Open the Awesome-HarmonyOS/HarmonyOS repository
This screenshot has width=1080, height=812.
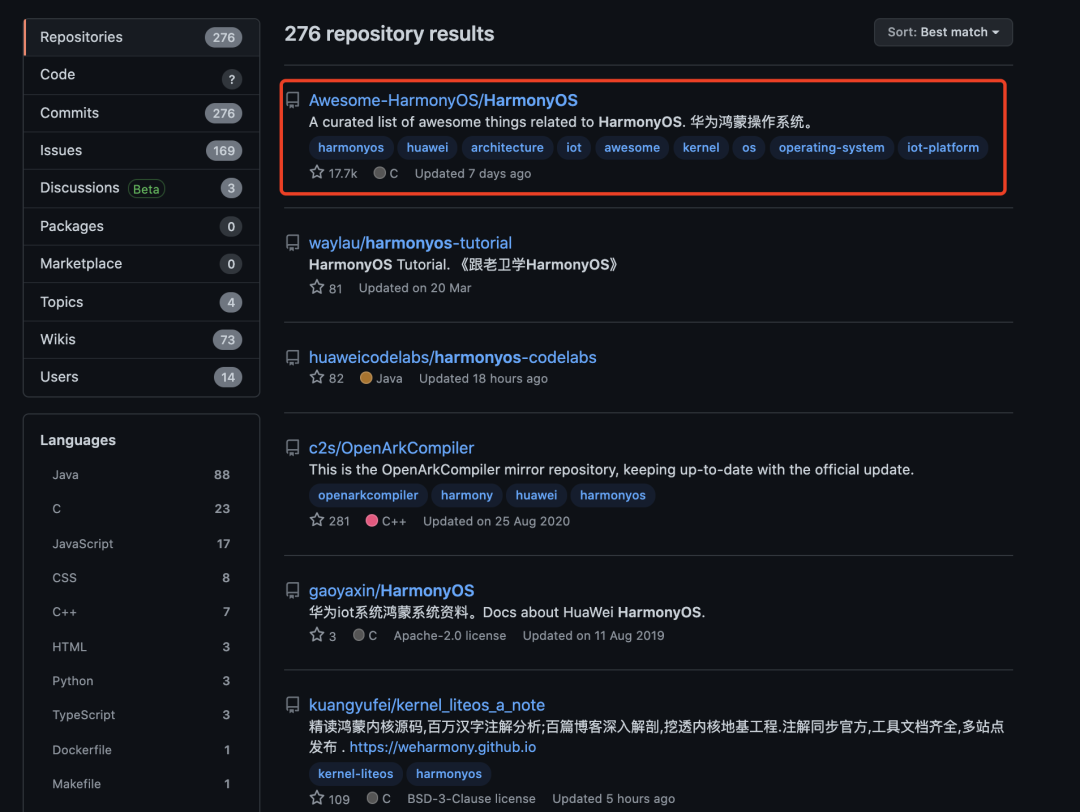tap(443, 101)
